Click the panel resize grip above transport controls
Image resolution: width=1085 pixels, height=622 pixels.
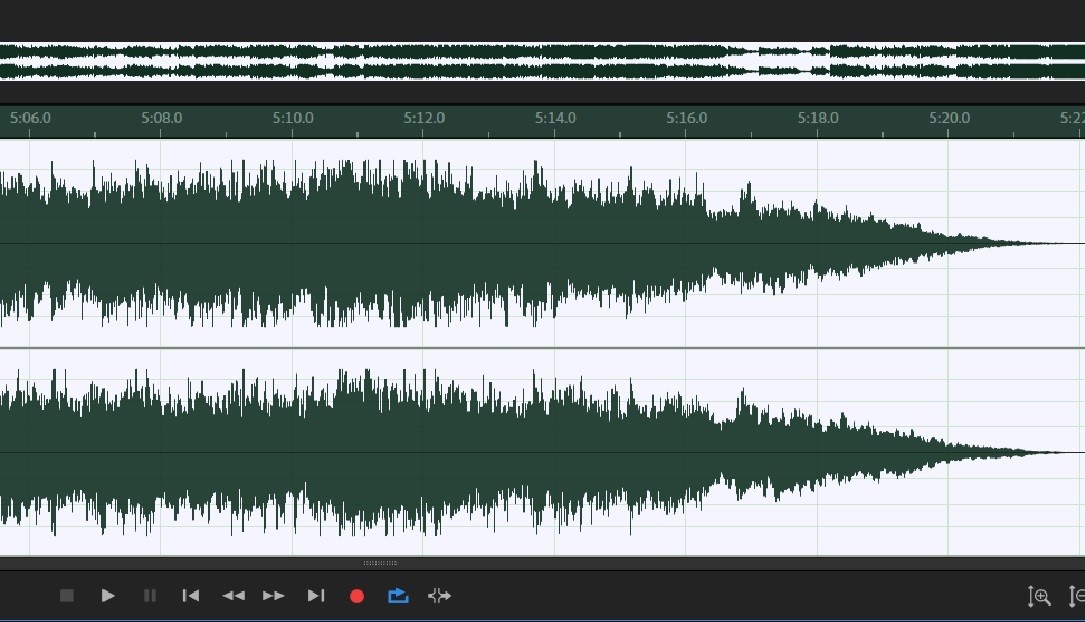(380, 563)
